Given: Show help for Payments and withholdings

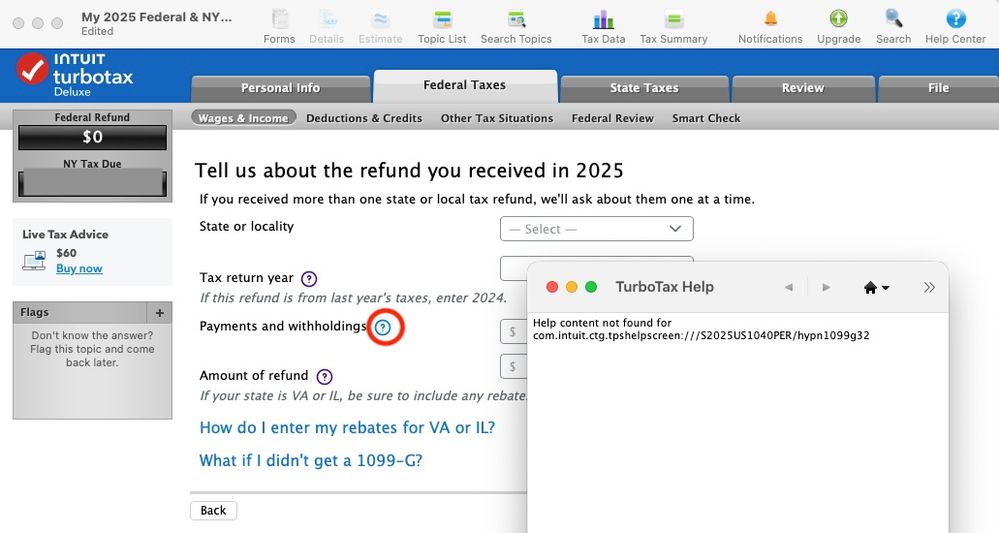Looking at the screenshot, I should pos(382,327).
